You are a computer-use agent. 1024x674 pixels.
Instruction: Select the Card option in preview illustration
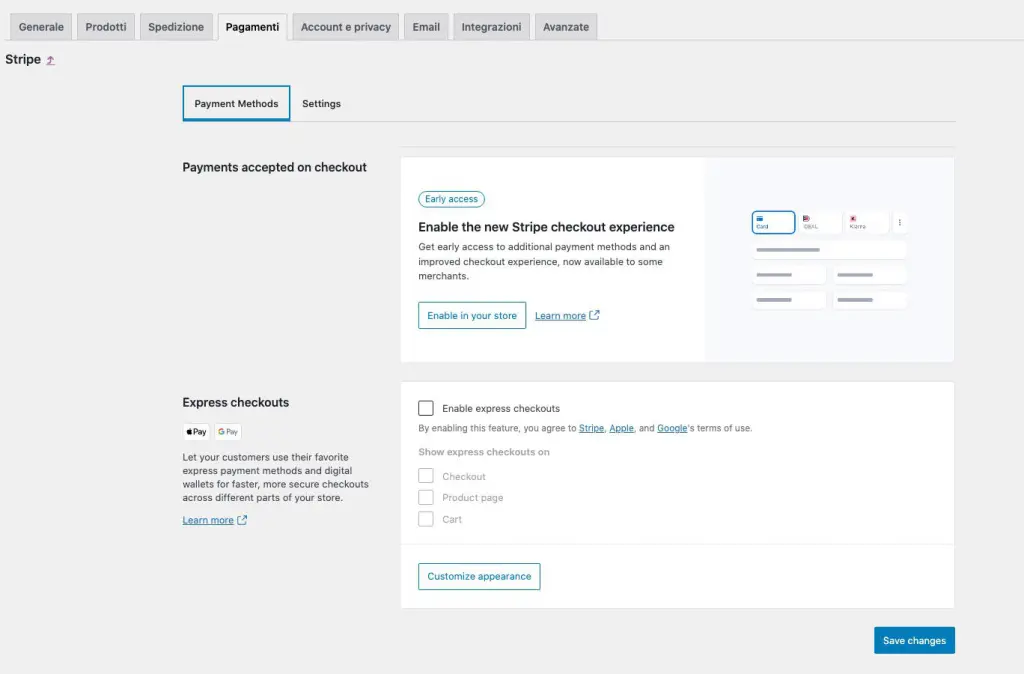(x=773, y=222)
